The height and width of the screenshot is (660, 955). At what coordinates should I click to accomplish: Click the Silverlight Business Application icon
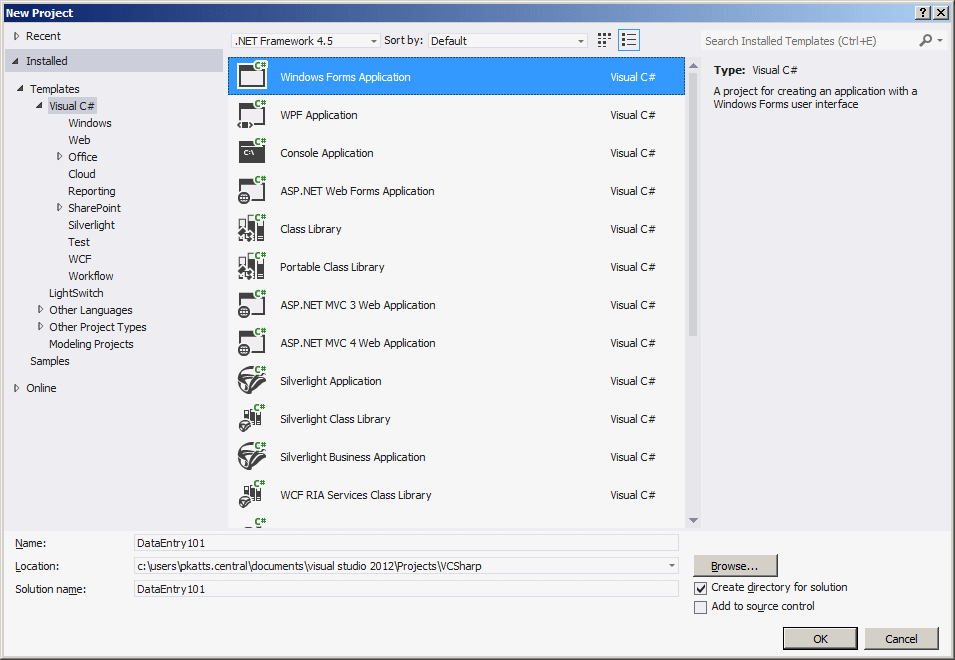(x=252, y=457)
